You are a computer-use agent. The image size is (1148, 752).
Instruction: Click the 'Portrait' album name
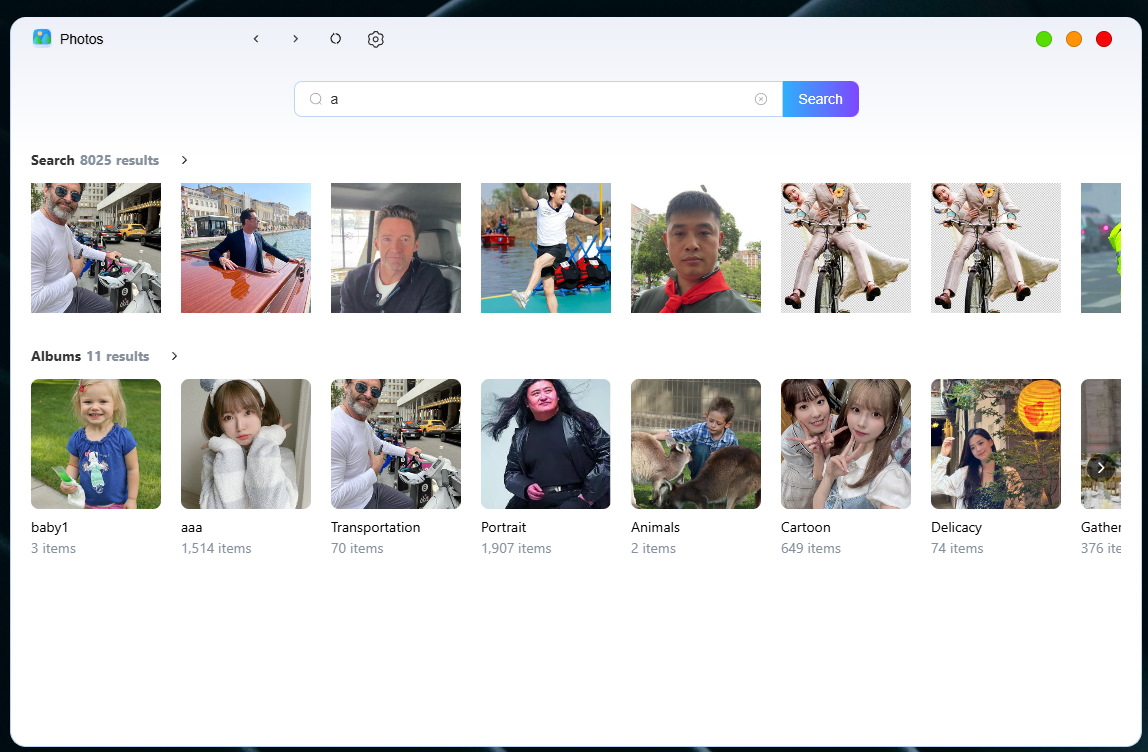504,527
